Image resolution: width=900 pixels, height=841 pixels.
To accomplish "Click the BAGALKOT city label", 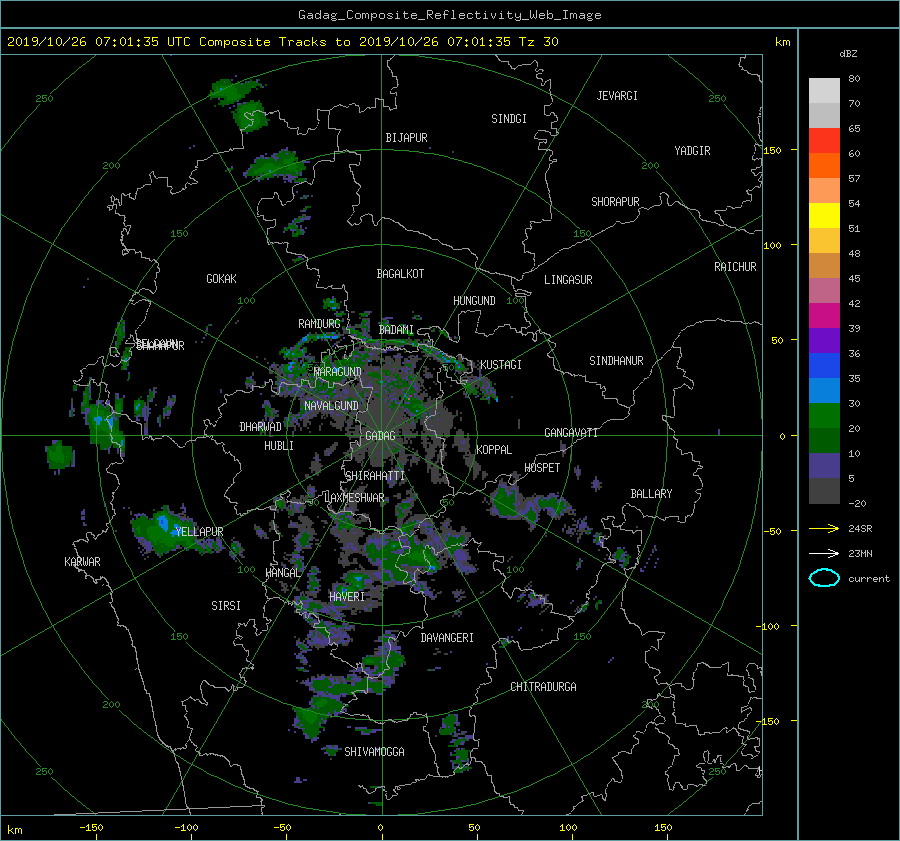I will (x=400, y=274).
